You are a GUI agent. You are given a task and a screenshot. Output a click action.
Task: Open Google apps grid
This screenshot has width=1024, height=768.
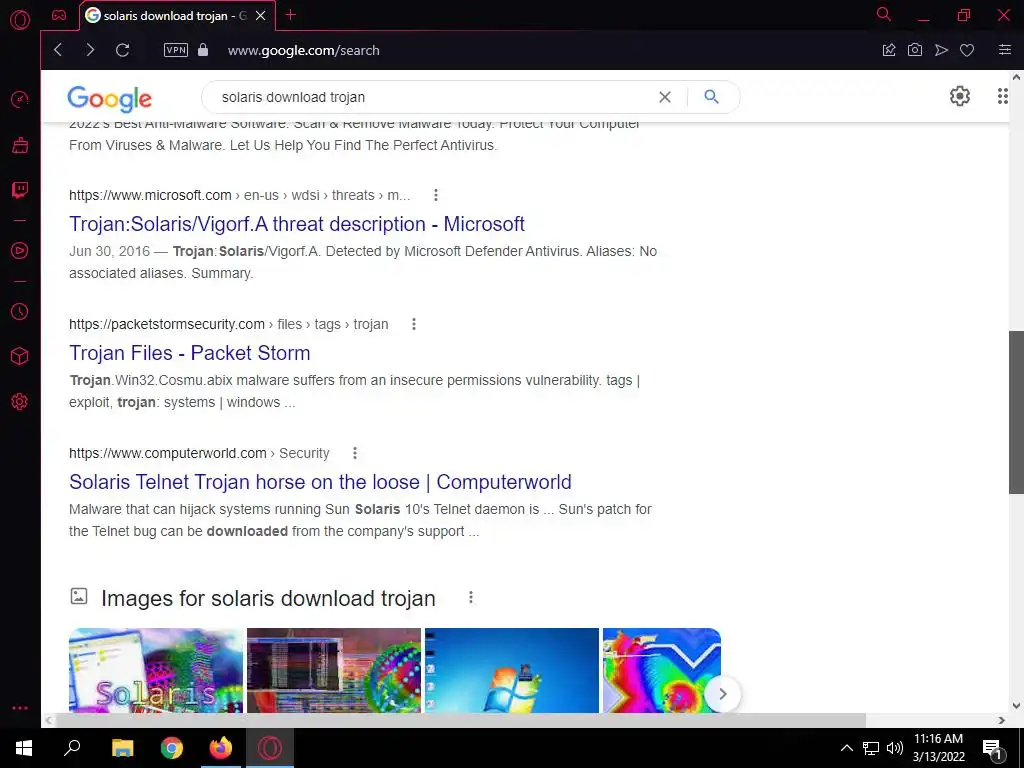tap(1002, 97)
